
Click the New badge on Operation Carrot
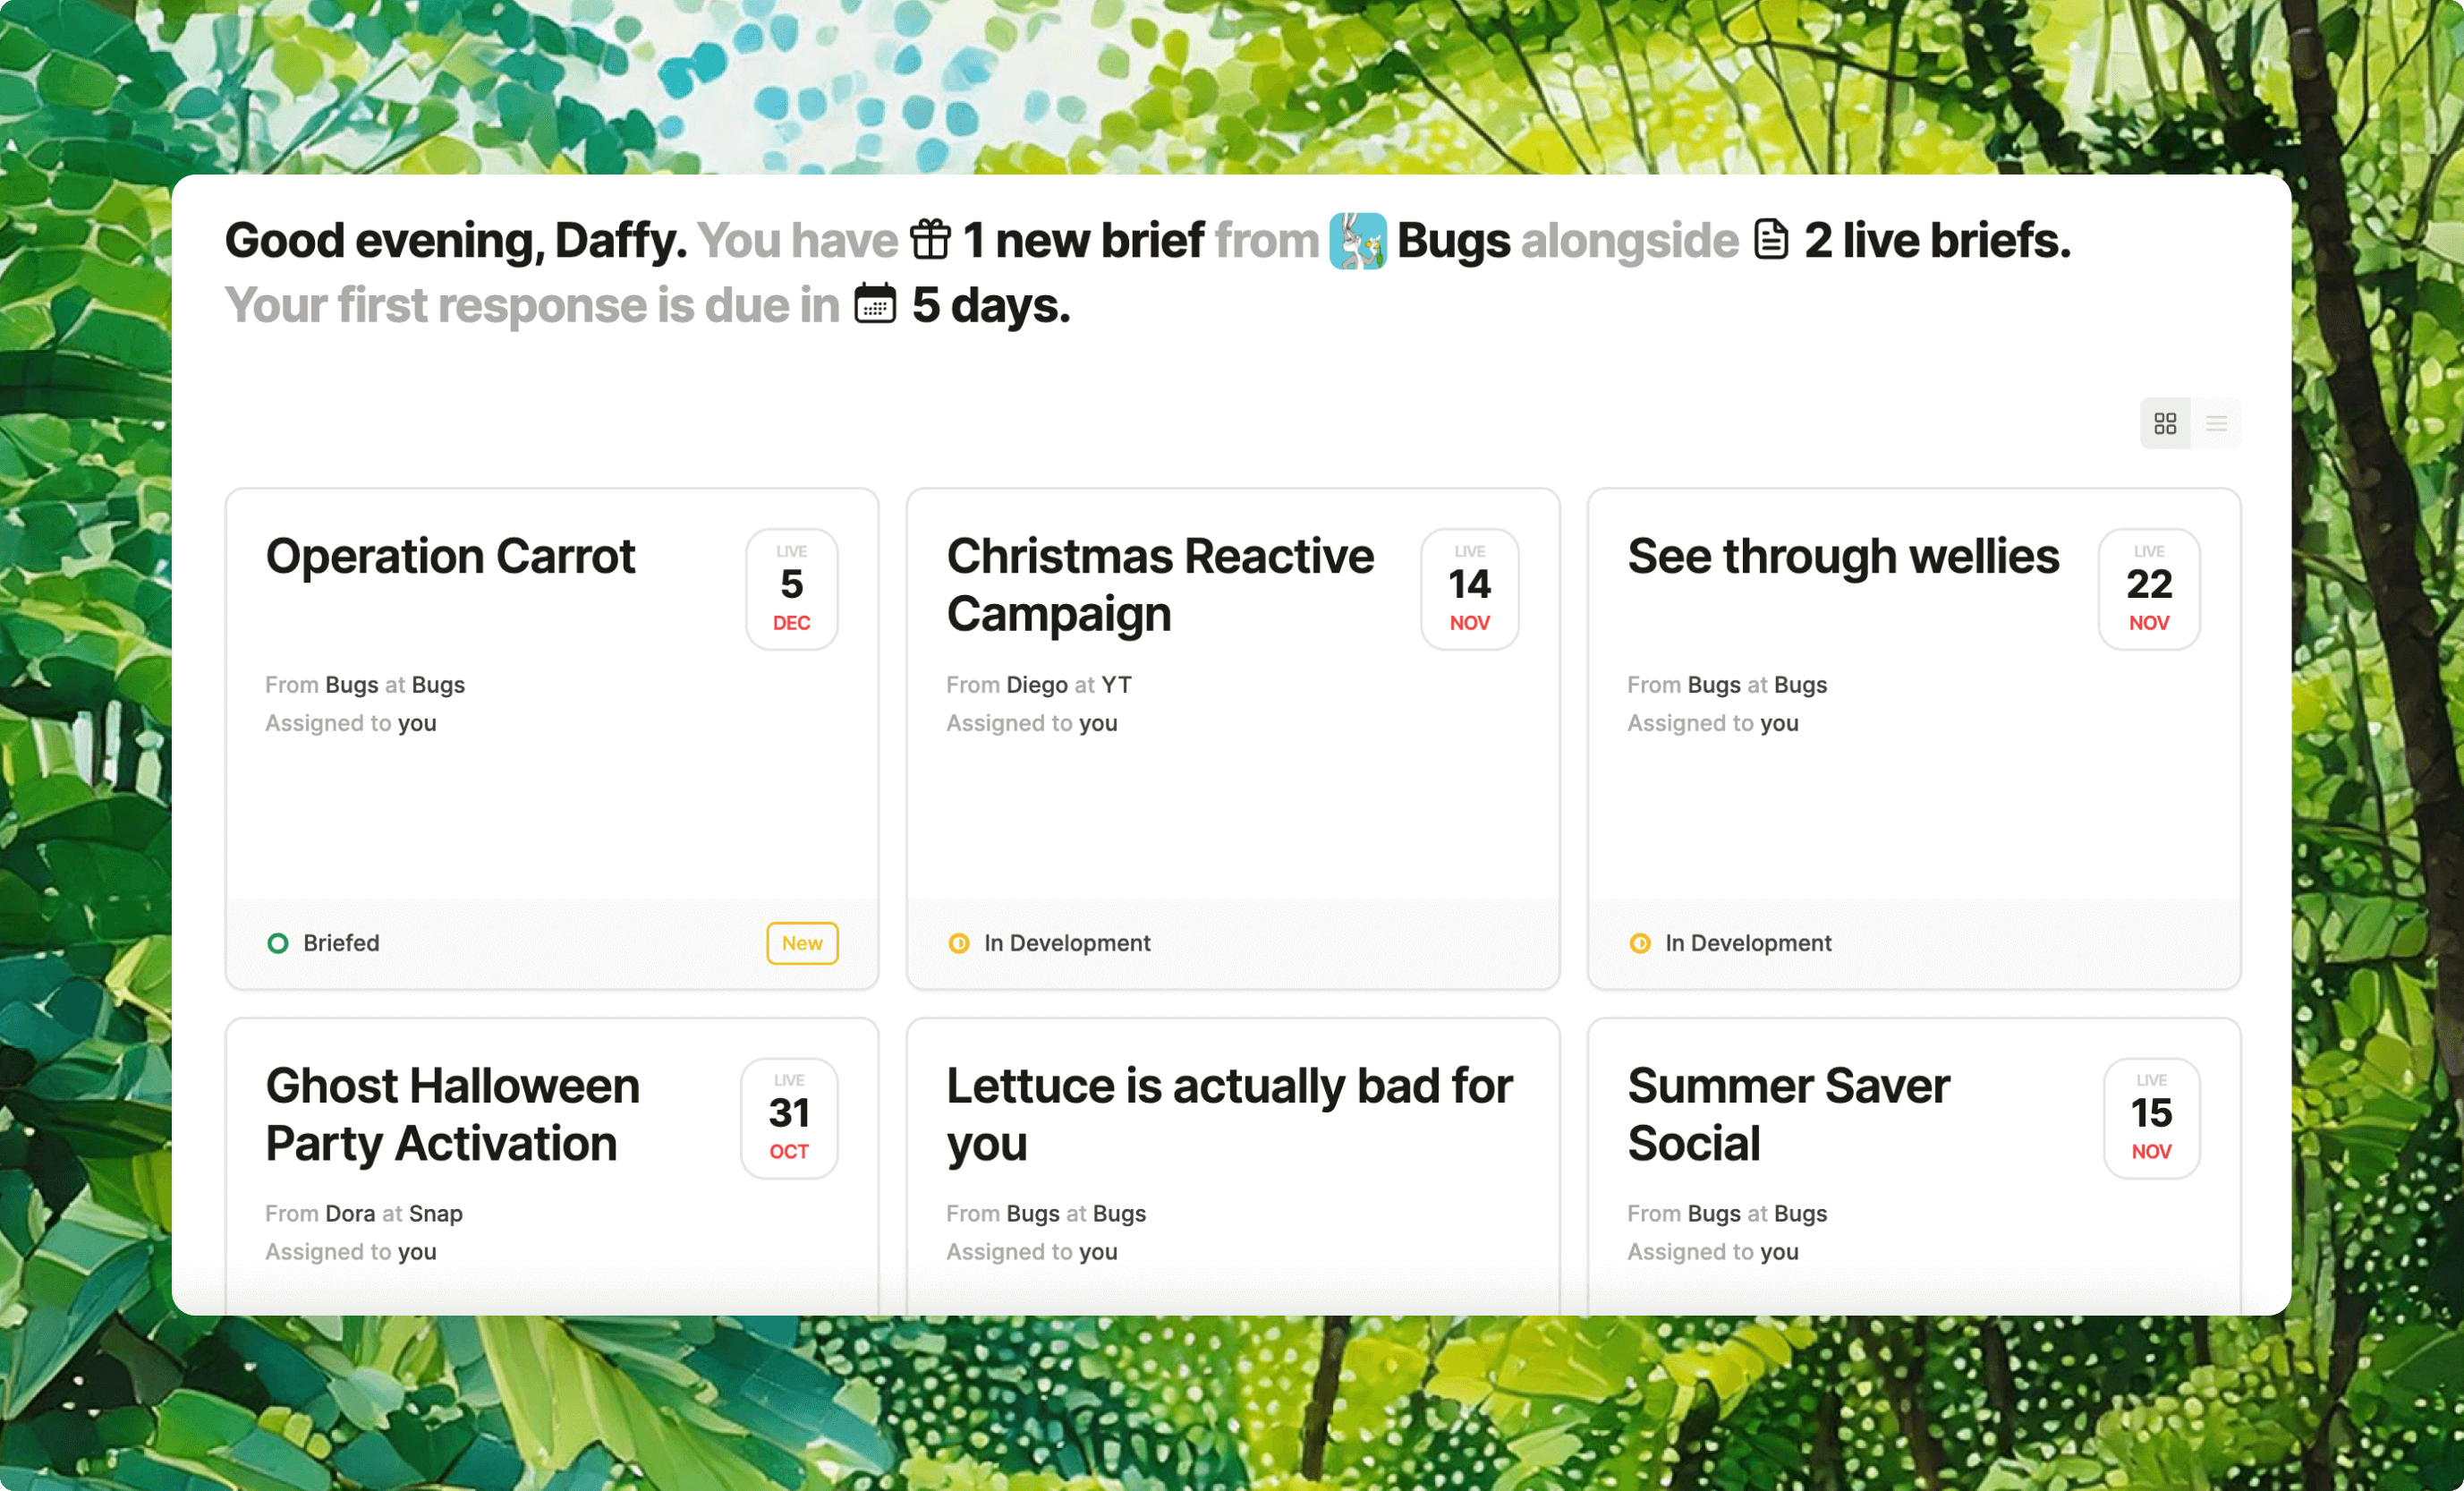click(x=802, y=943)
